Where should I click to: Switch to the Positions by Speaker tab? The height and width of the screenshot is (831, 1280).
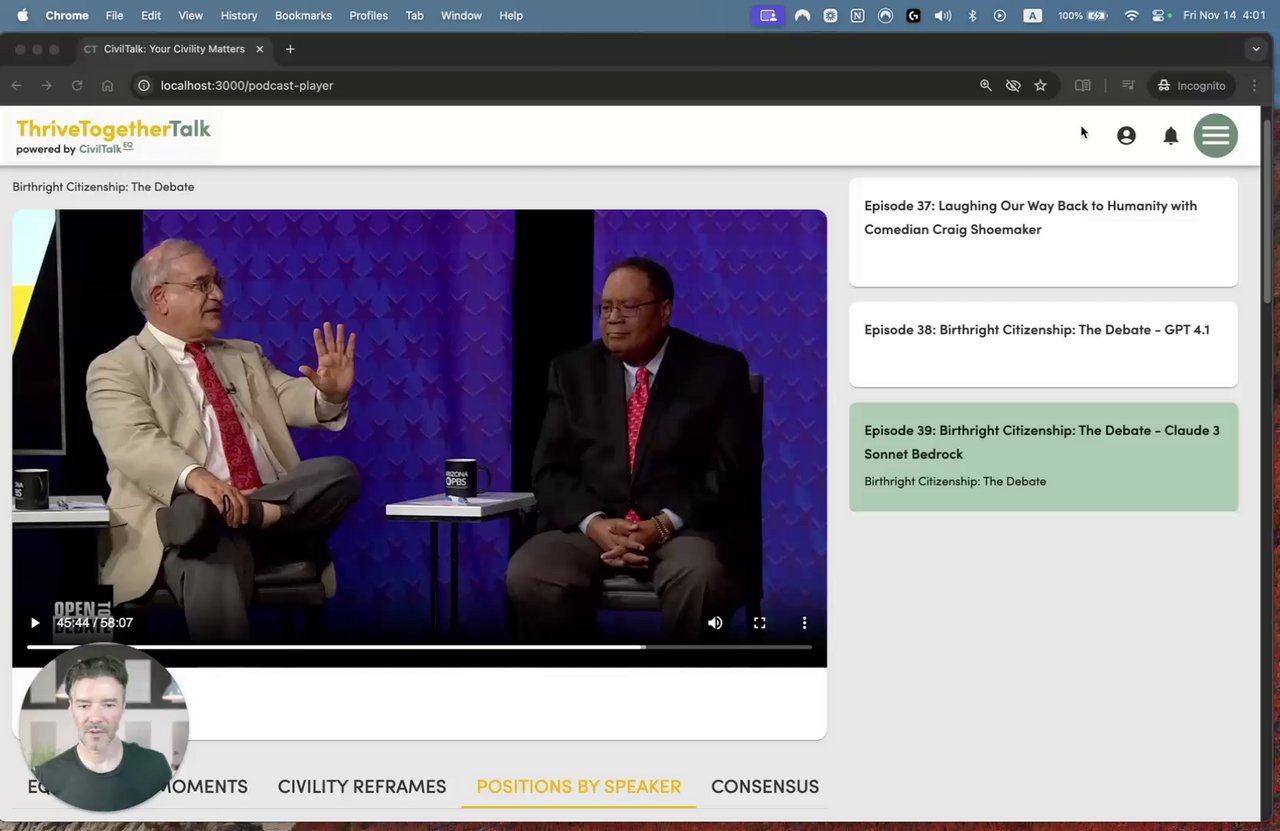579,787
